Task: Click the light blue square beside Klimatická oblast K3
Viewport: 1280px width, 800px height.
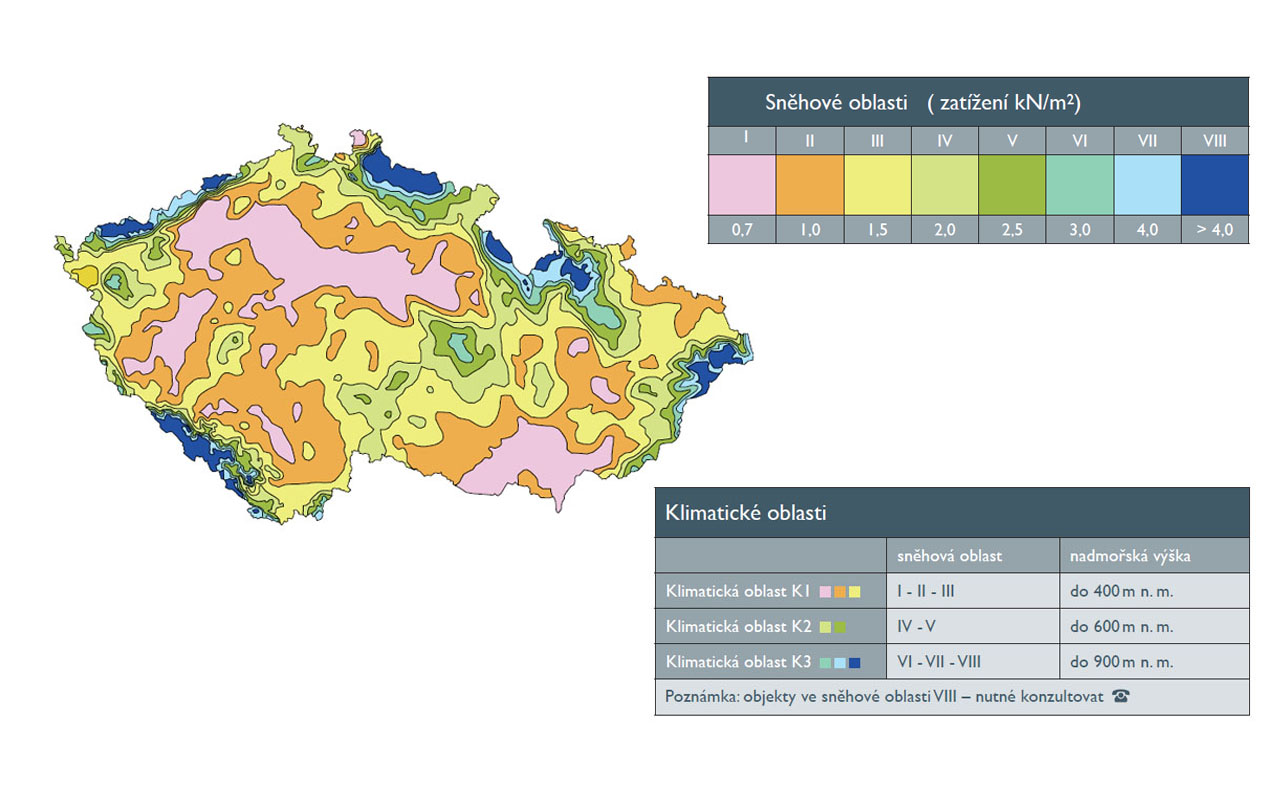Action: coord(840,662)
